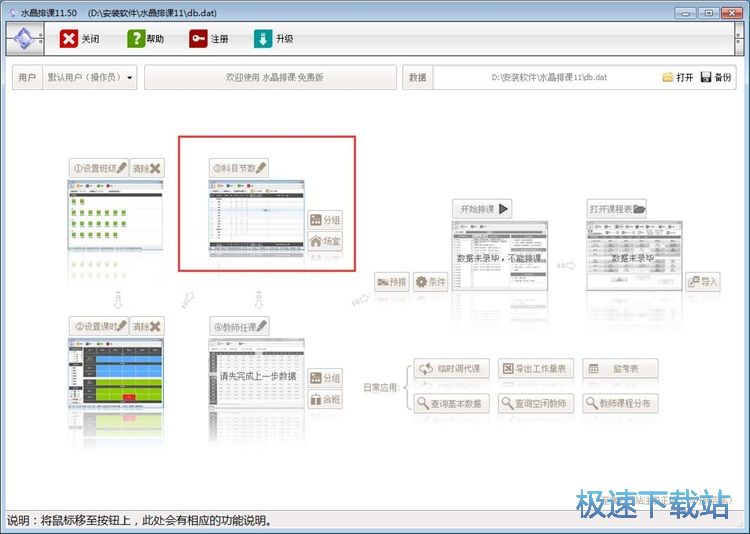Screen dimensions: 750x534
Task: Start scheduling with 开始排课 play button
Action: pyautogui.click(x=482, y=209)
